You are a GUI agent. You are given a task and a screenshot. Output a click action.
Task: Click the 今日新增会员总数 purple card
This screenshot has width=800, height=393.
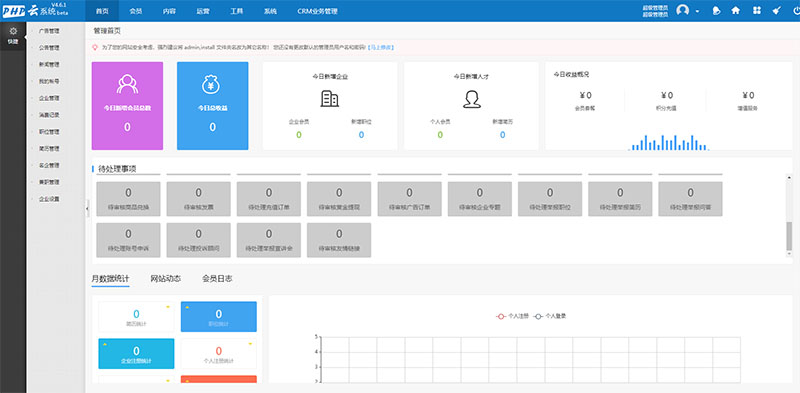coord(127,106)
